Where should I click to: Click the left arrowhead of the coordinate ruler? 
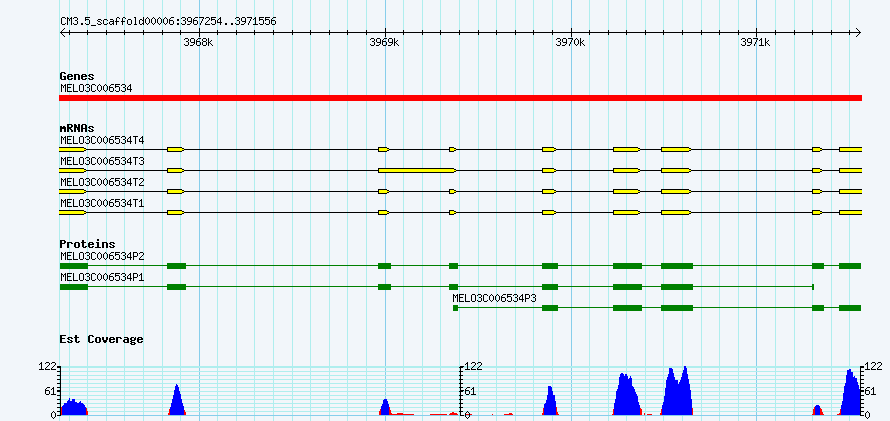62,32
